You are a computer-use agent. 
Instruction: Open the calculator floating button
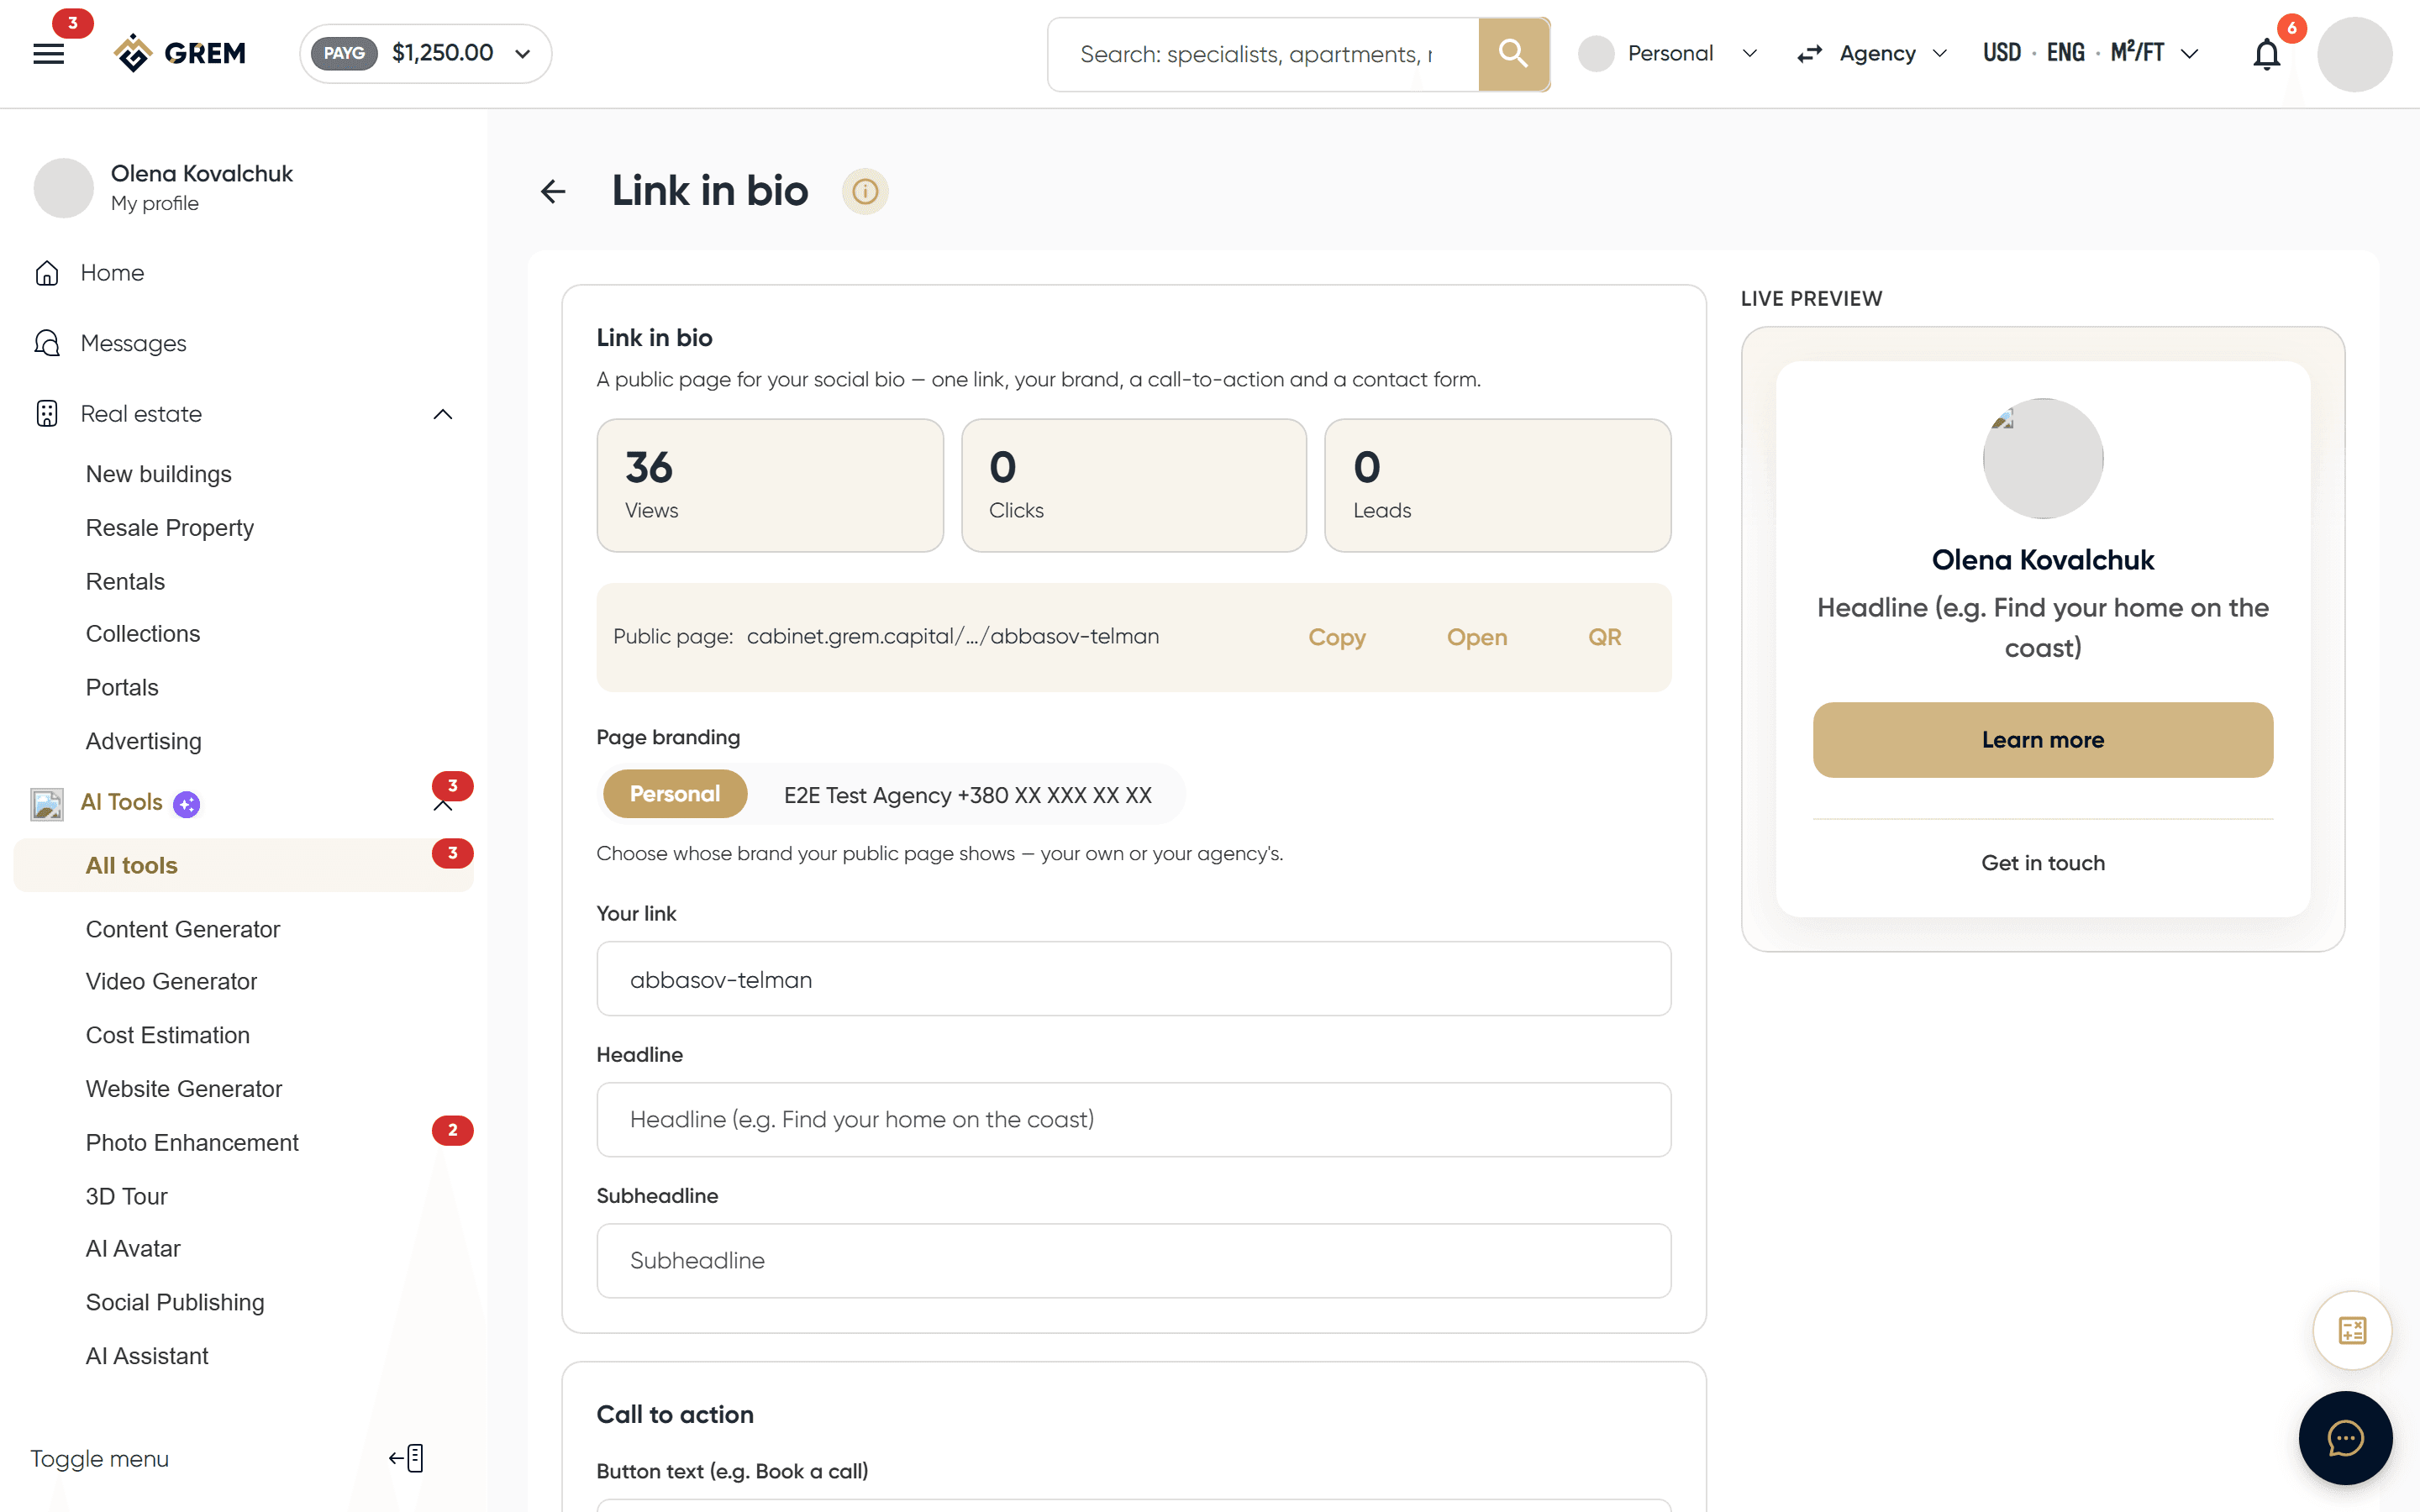2352,1330
